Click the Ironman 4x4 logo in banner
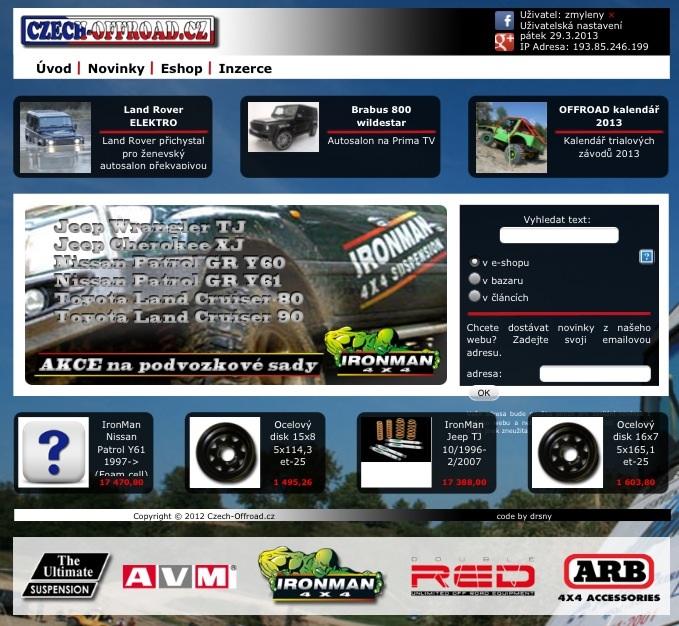 click(383, 352)
